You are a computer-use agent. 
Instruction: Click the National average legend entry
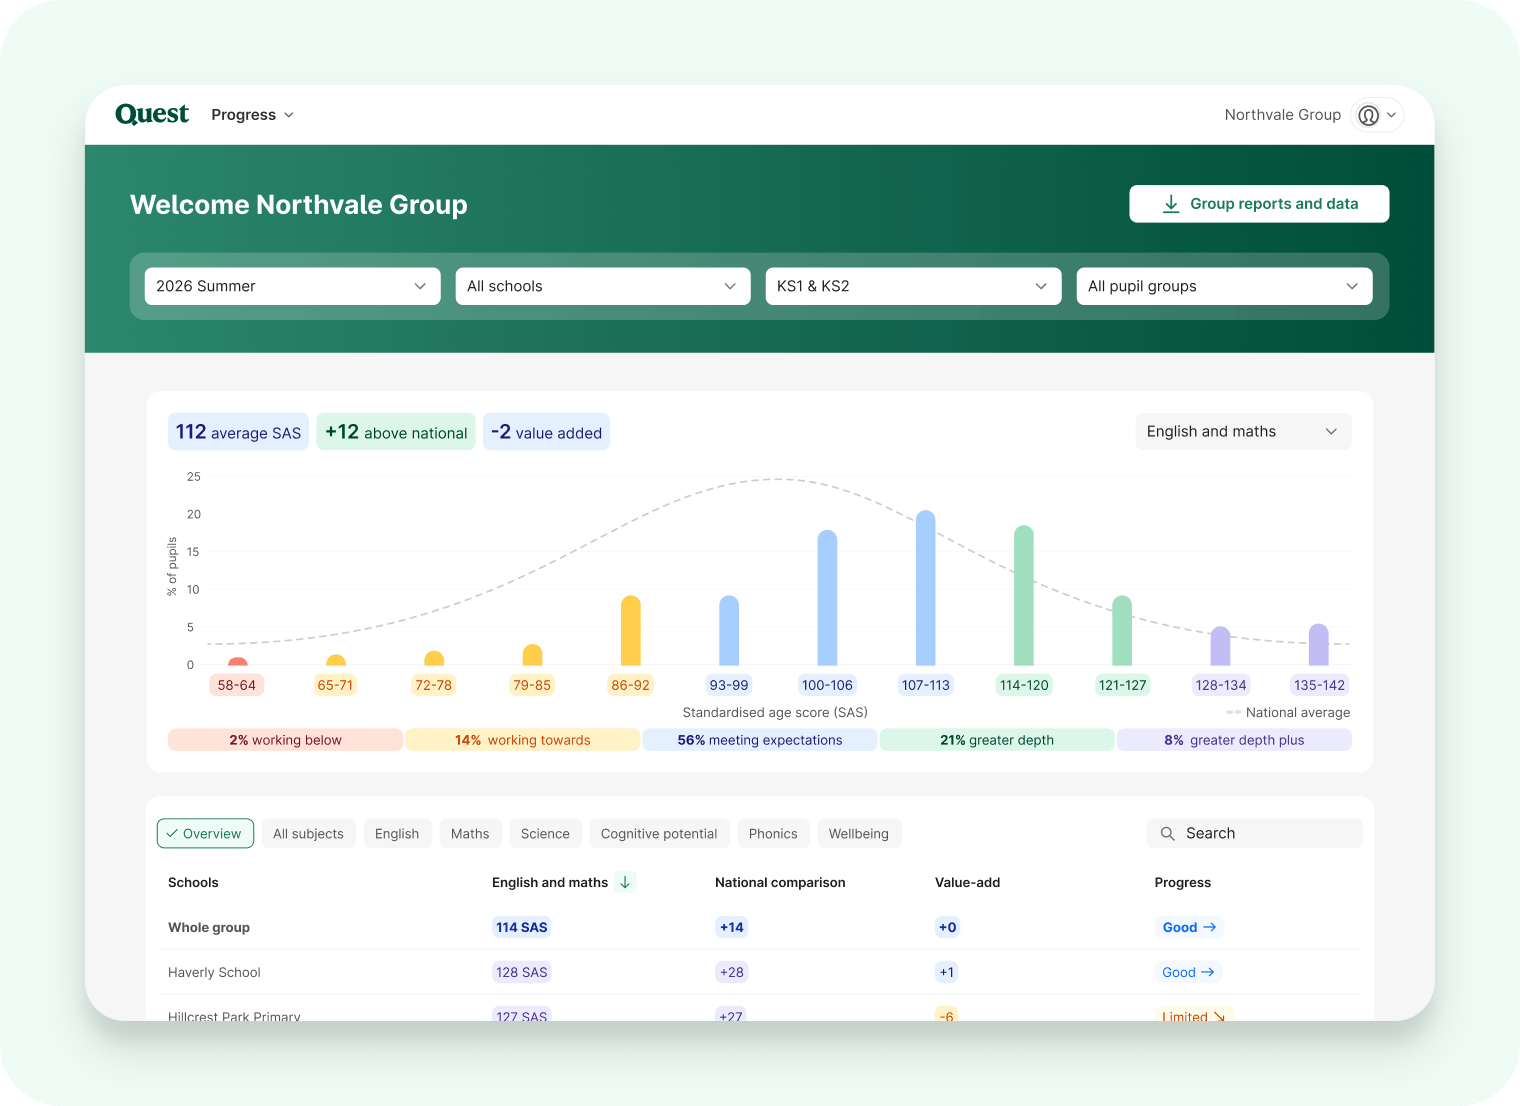(x=1288, y=713)
